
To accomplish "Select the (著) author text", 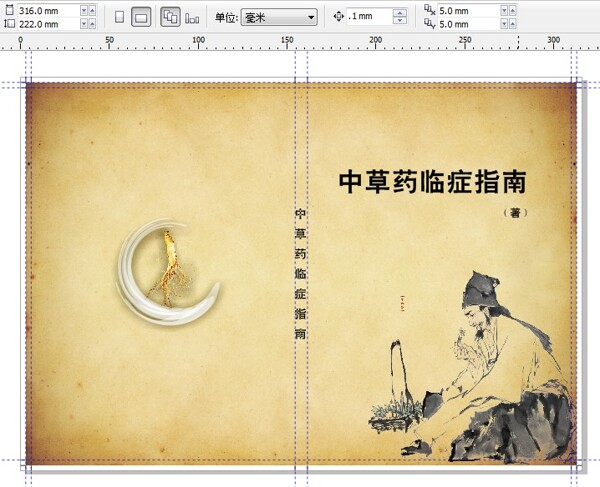I will [515, 213].
